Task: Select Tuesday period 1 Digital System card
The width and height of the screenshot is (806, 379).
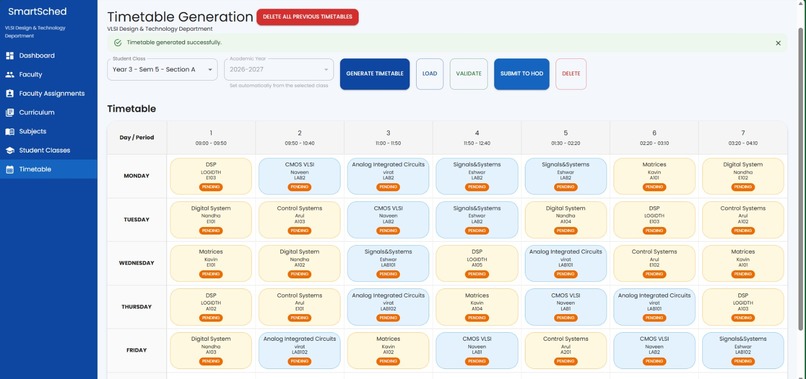Action: [211, 220]
